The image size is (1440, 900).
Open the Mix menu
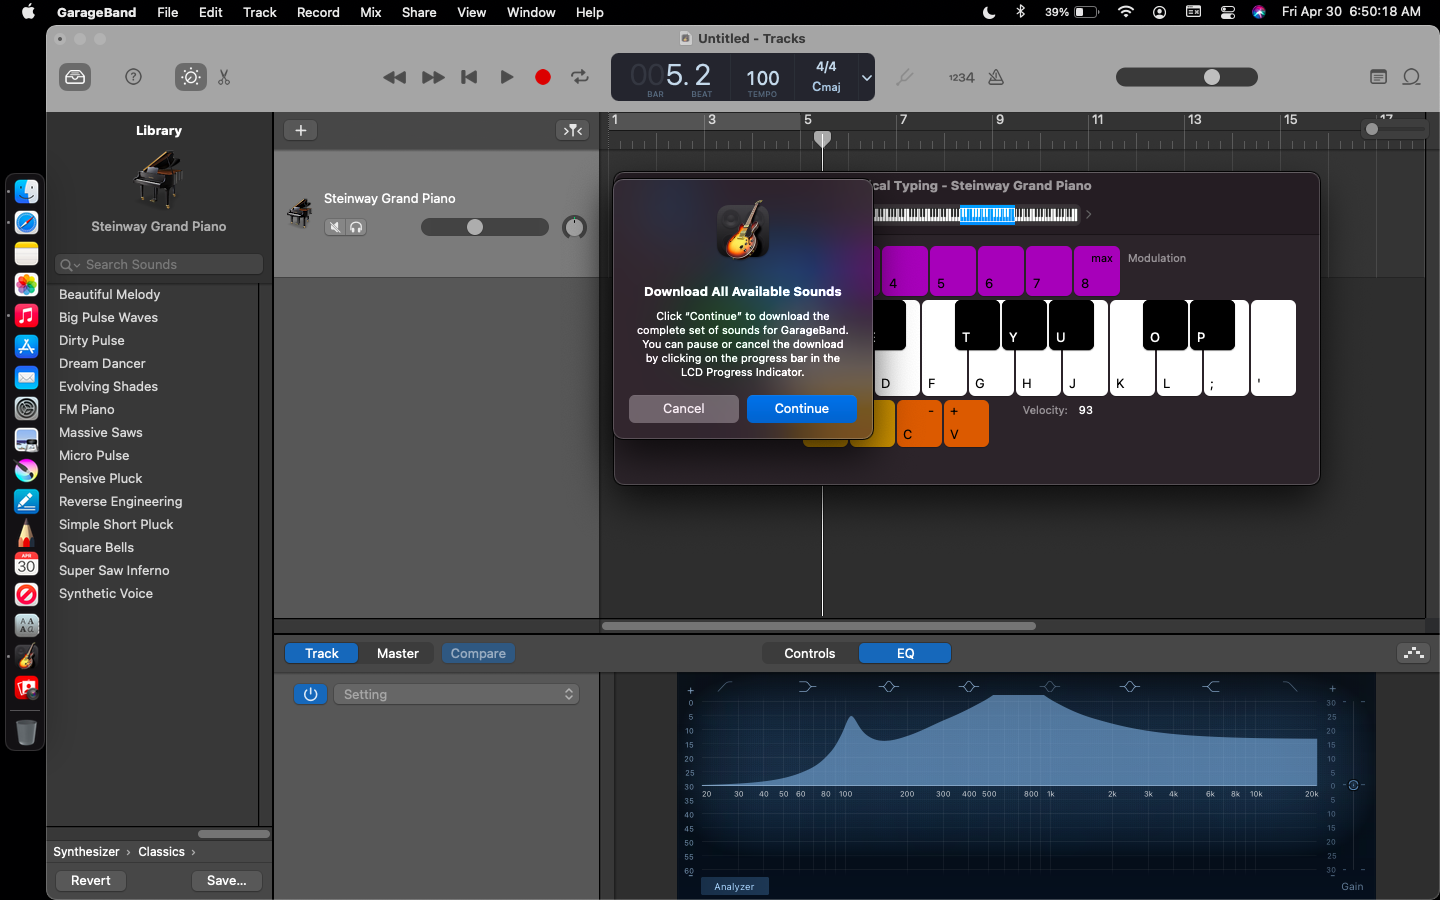tap(371, 12)
